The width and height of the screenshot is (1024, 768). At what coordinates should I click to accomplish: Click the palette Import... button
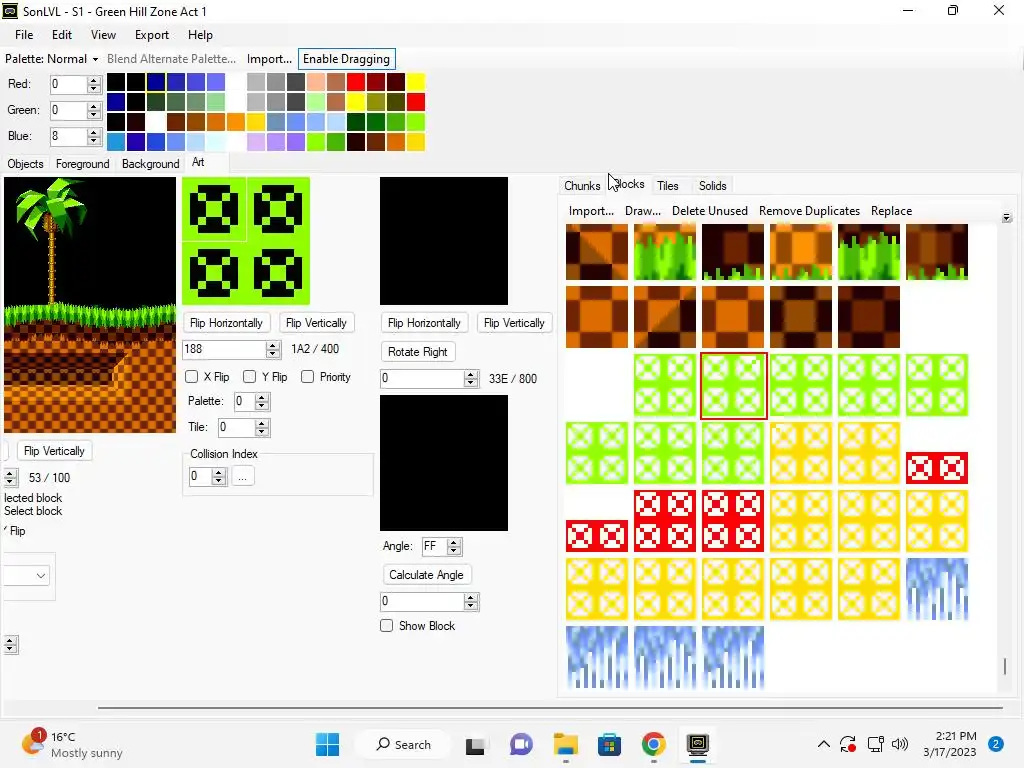click(x=269, y=59)
